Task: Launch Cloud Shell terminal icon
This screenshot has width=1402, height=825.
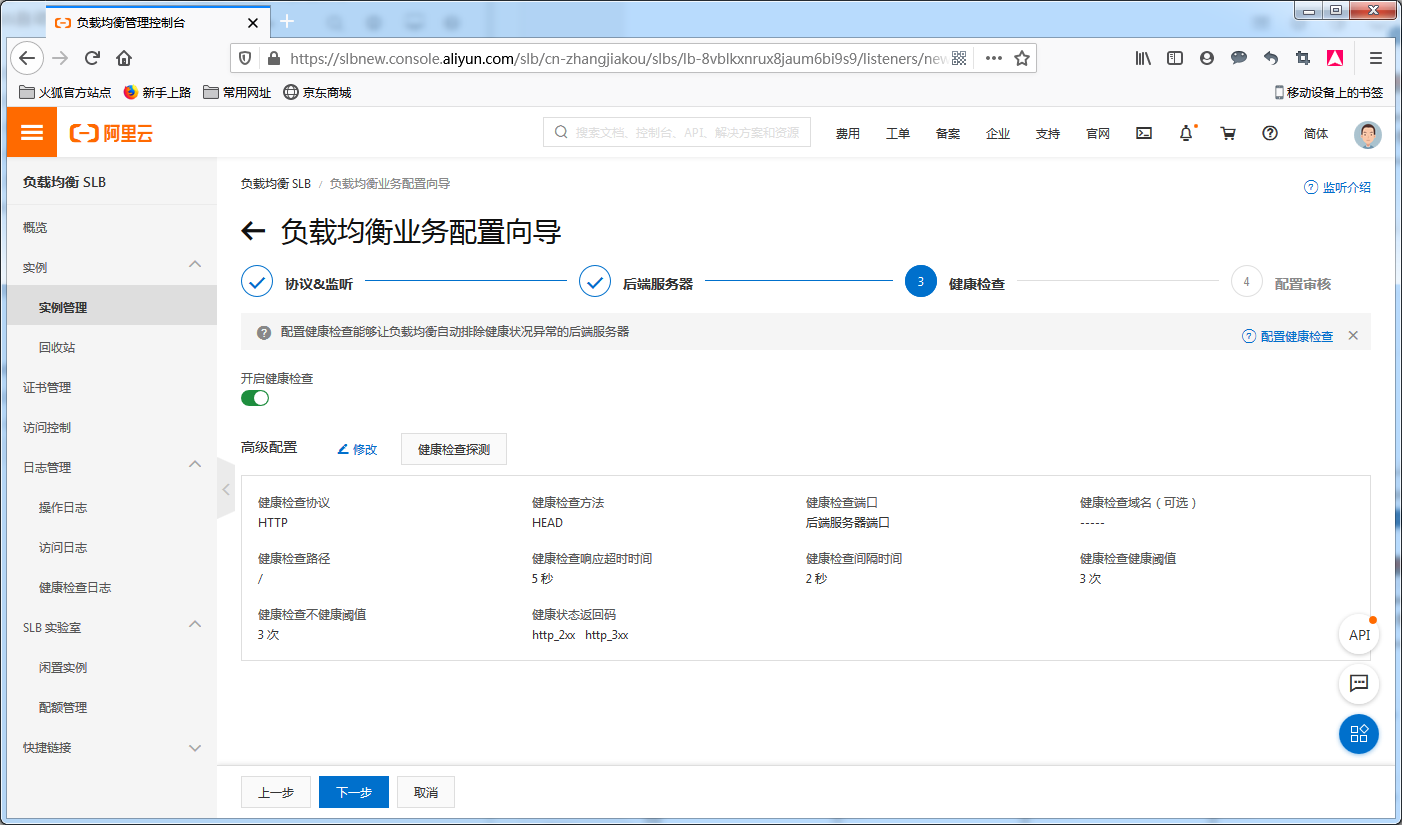Action: [1143, 132]
